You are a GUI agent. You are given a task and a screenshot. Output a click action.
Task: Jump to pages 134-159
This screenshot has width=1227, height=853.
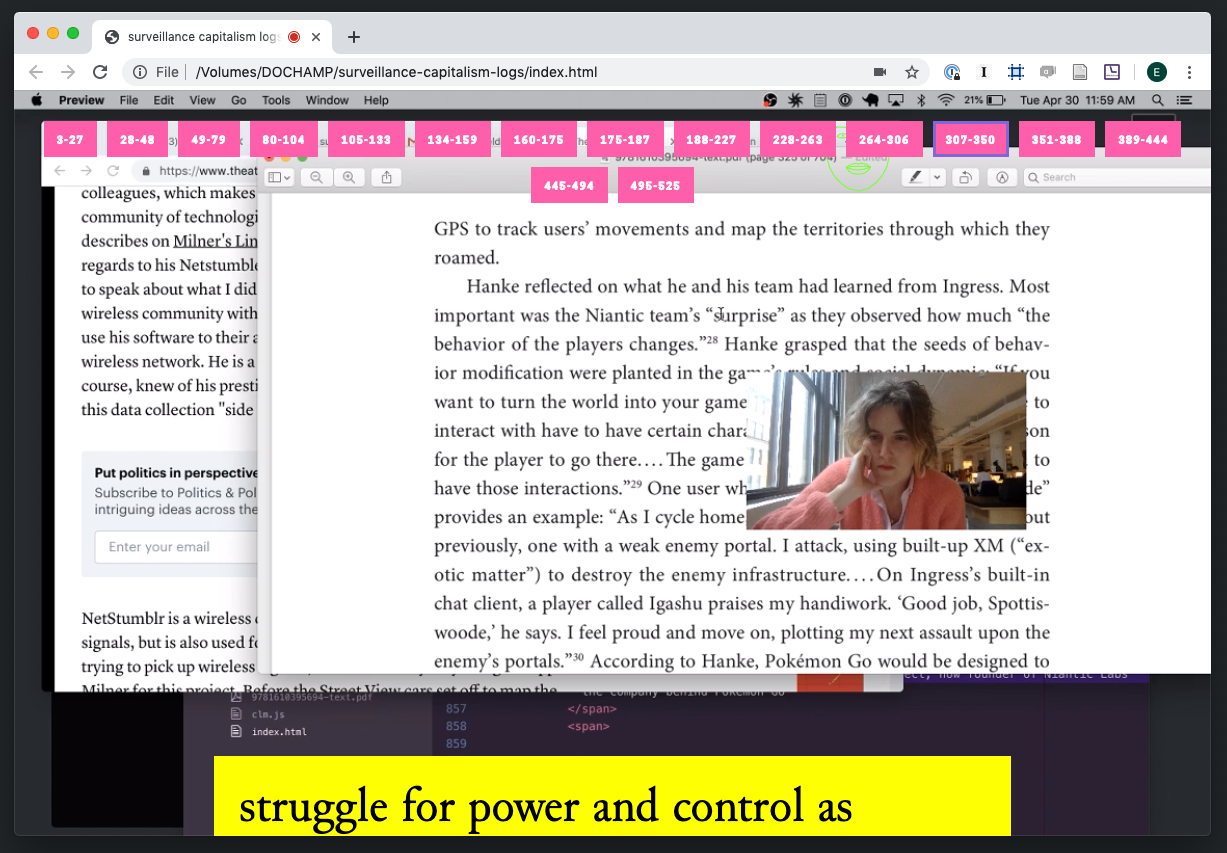click(452, 140)
